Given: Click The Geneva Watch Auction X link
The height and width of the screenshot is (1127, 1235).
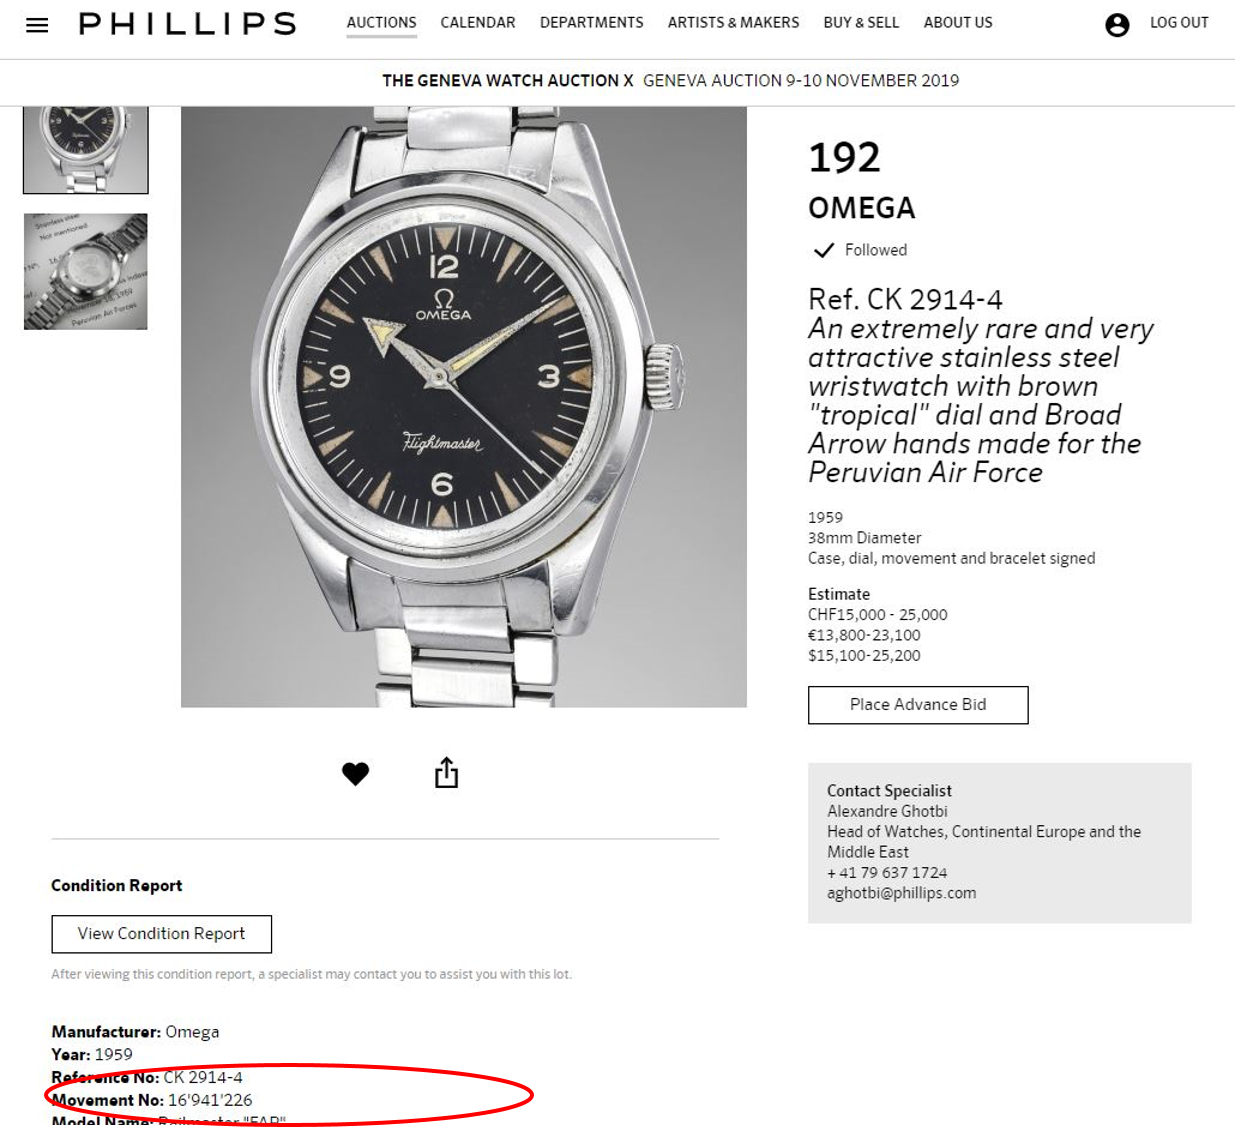Looking at the screenshot, I should click(508, 81).
